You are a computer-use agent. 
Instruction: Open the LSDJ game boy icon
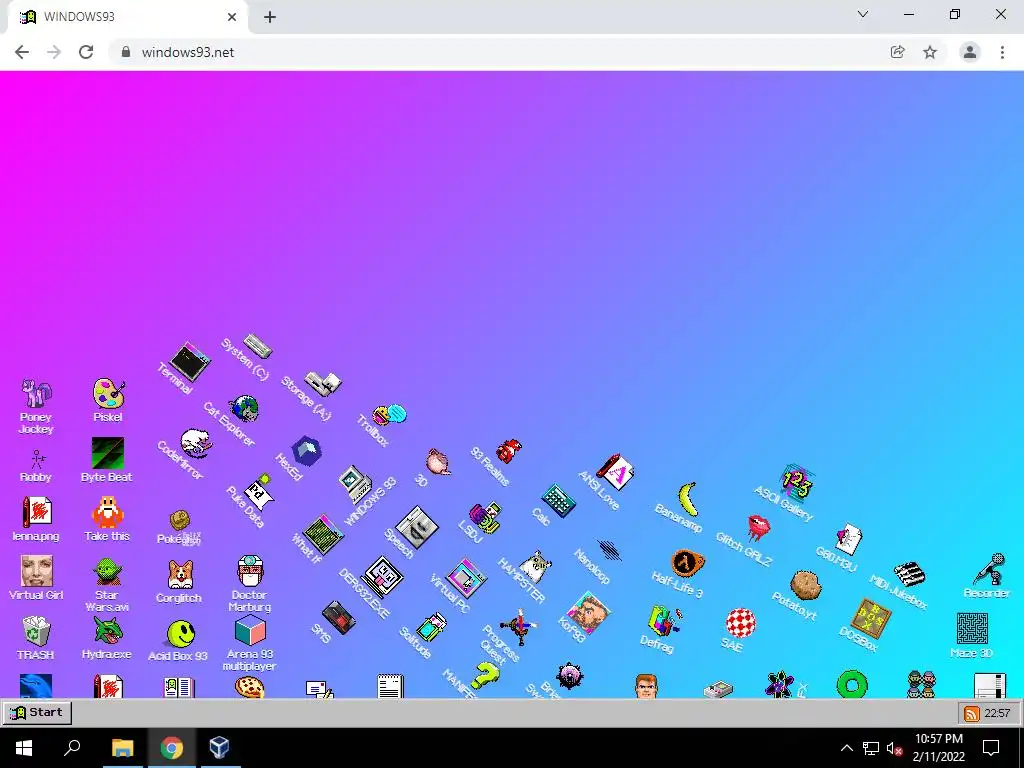coord(485,518)
